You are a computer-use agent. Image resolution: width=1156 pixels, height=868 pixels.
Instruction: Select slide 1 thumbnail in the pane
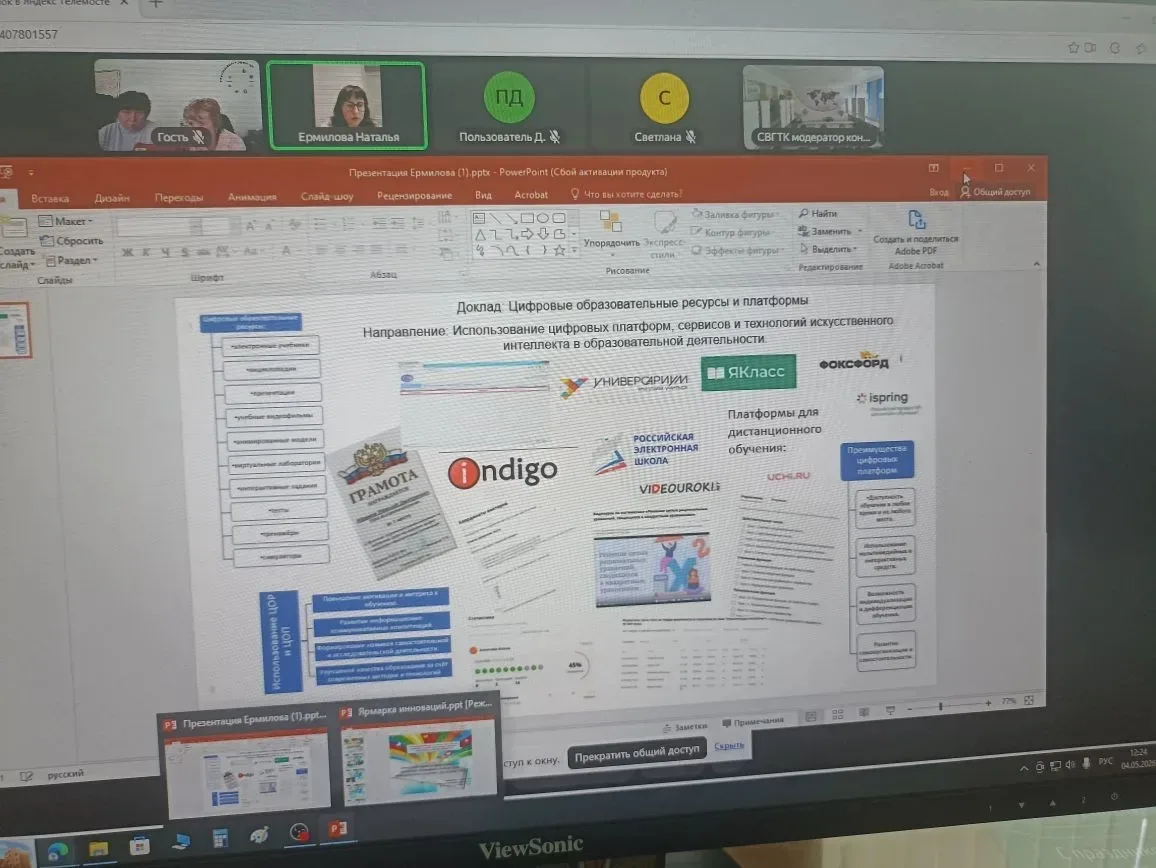(x=15, y=330)
